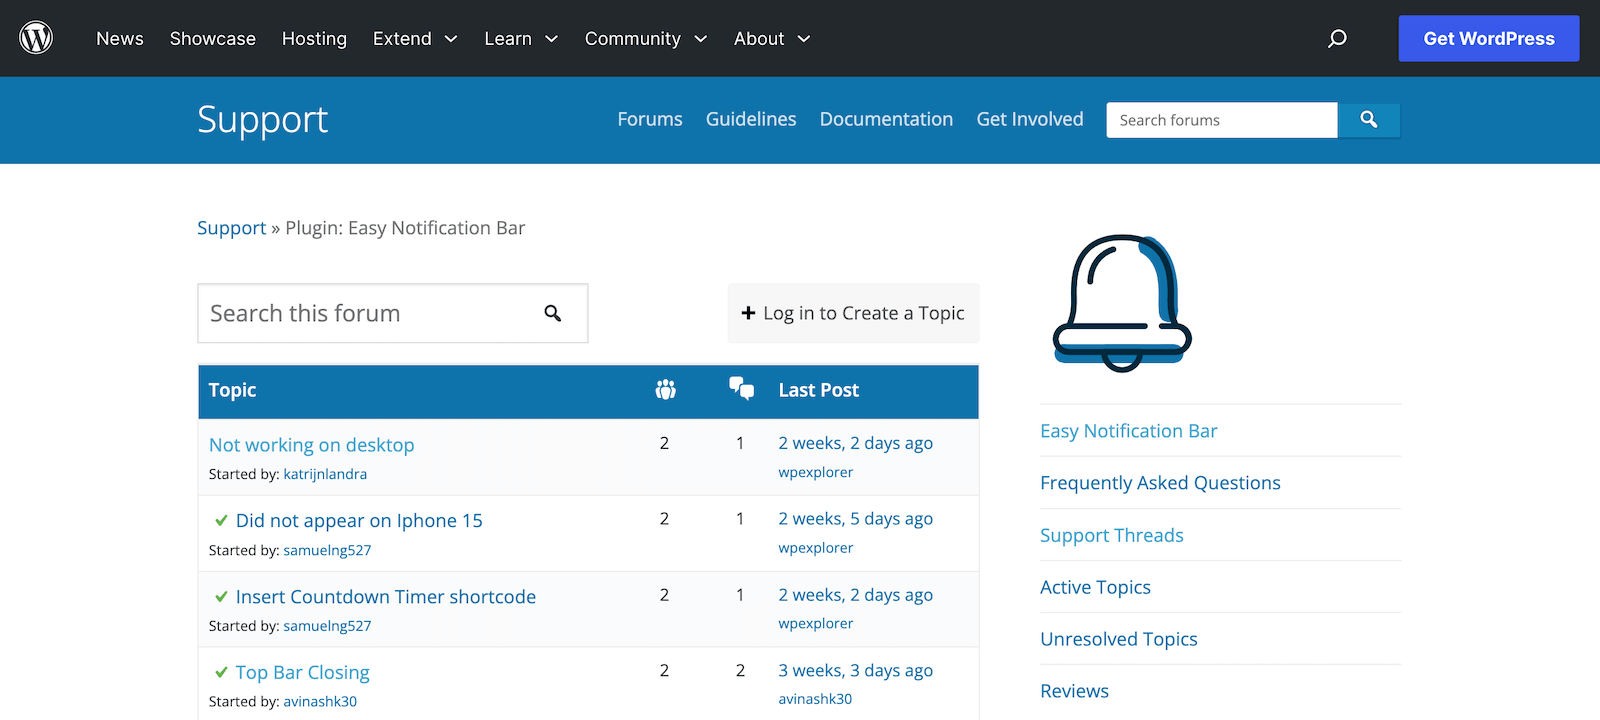Image resolution: width=1600 pixels, height=720 pixels.
Task: Click the WordPress logo icon
Action: 36,38
